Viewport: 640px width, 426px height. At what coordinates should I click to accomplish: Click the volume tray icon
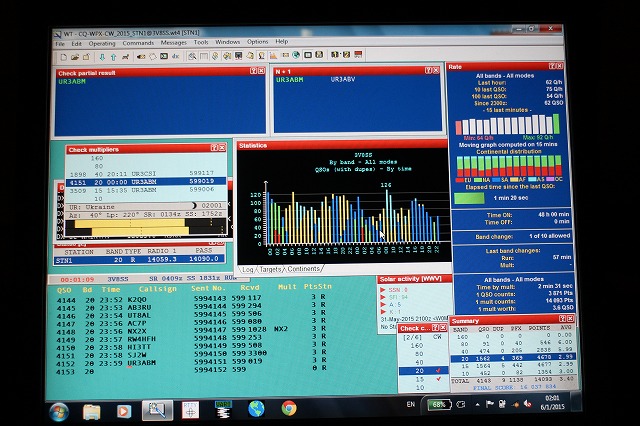tap(527, 404)
